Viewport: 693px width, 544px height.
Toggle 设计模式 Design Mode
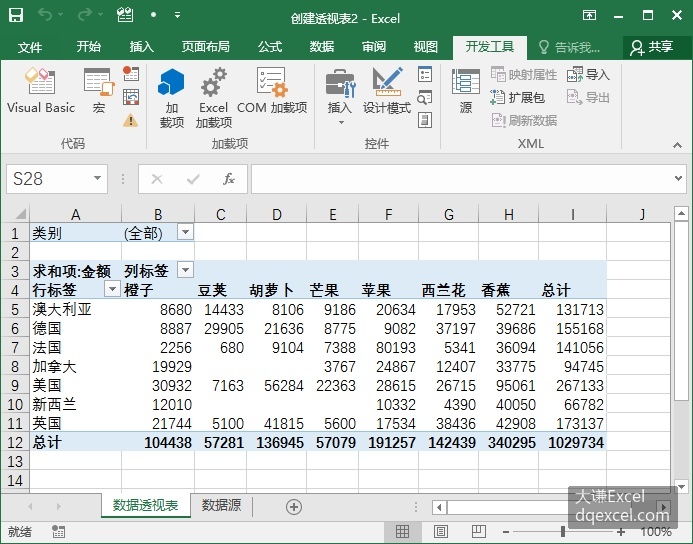[387, 91]
